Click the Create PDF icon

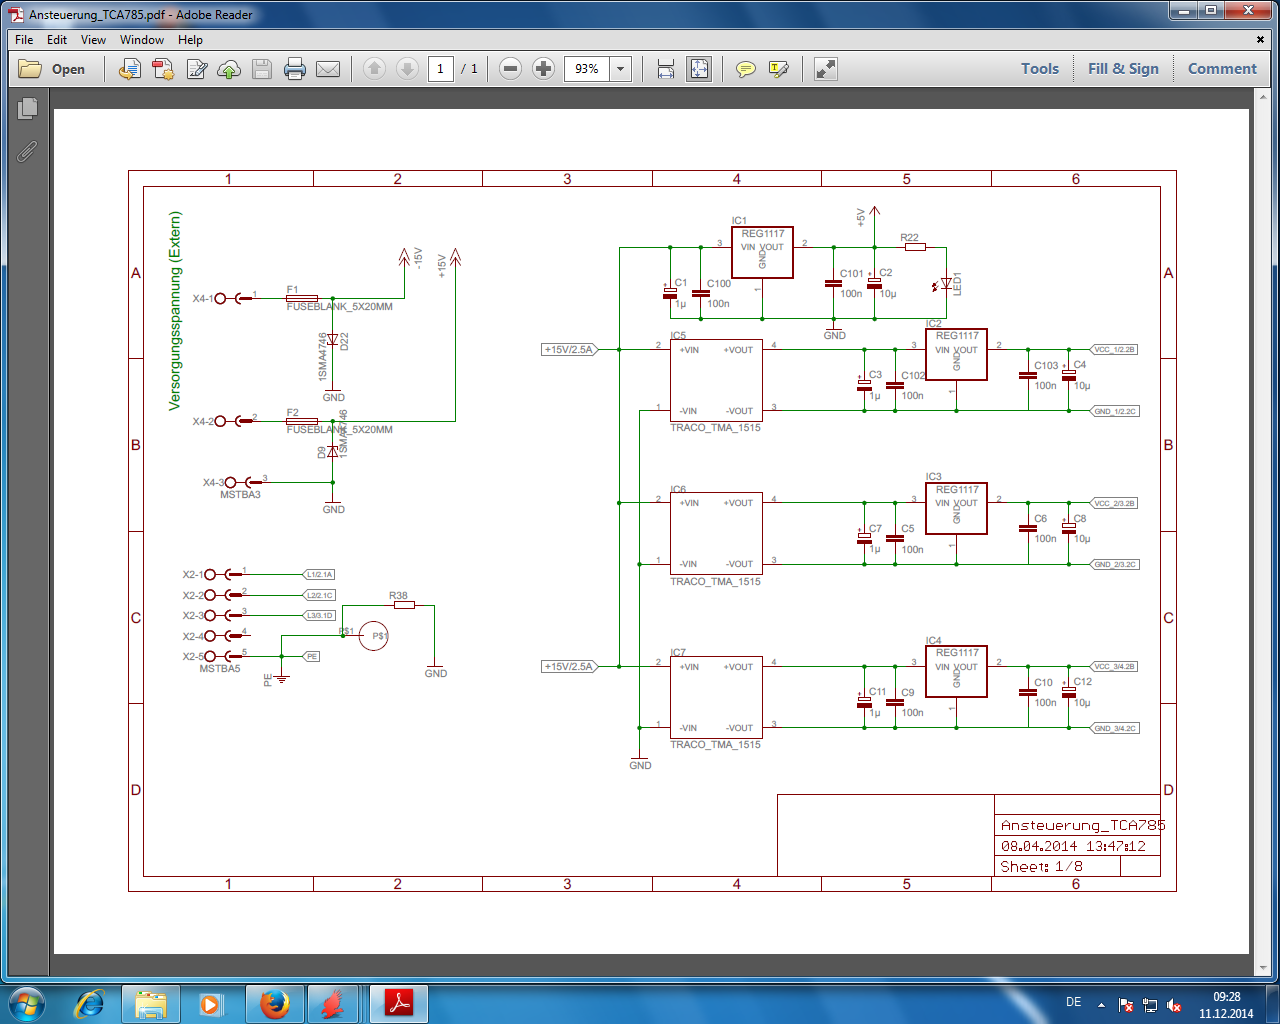click(163, 69)
